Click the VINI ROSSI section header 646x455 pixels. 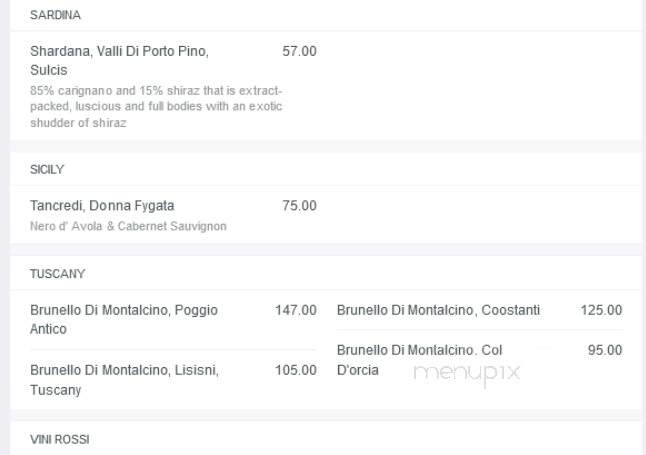(60, 439)
